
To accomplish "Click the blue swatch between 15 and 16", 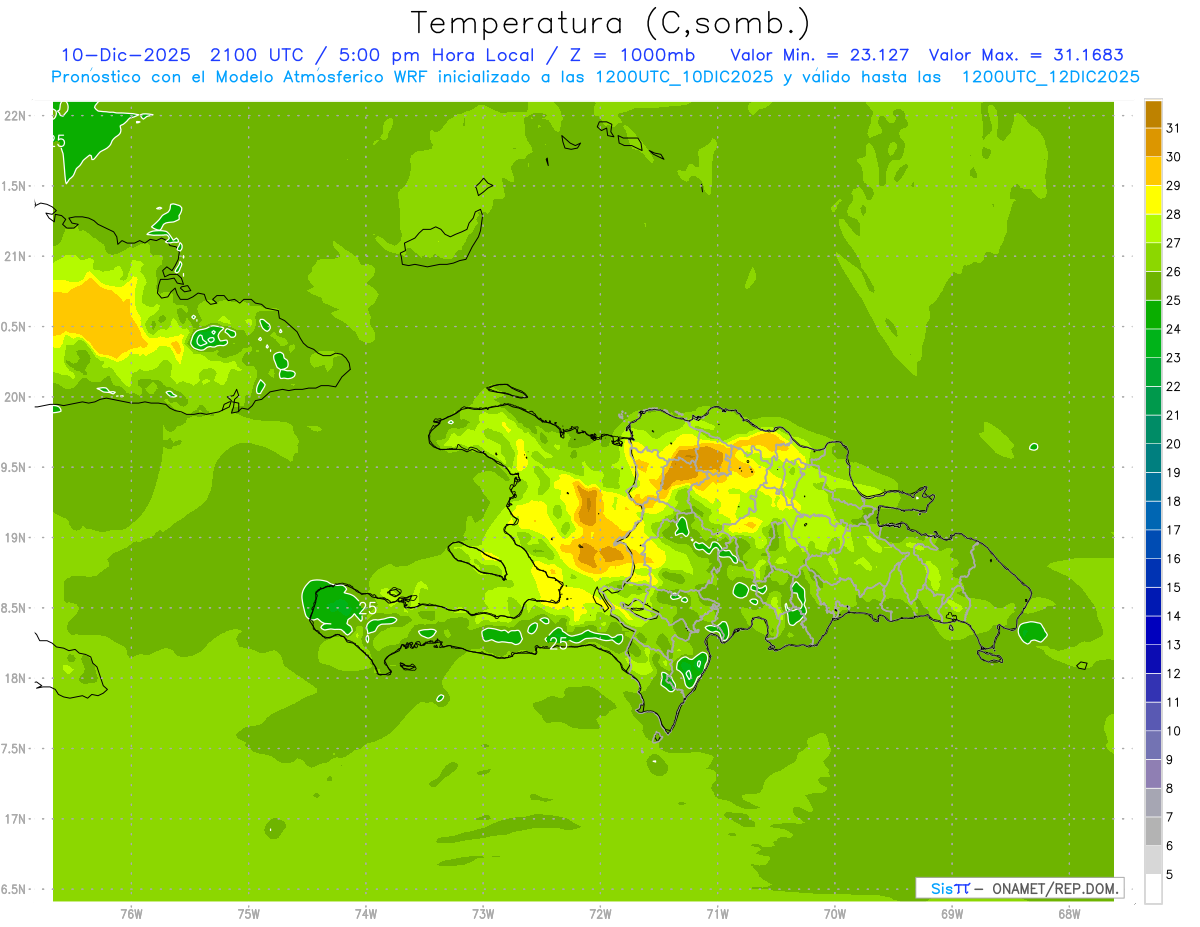I will point(1153,573).
